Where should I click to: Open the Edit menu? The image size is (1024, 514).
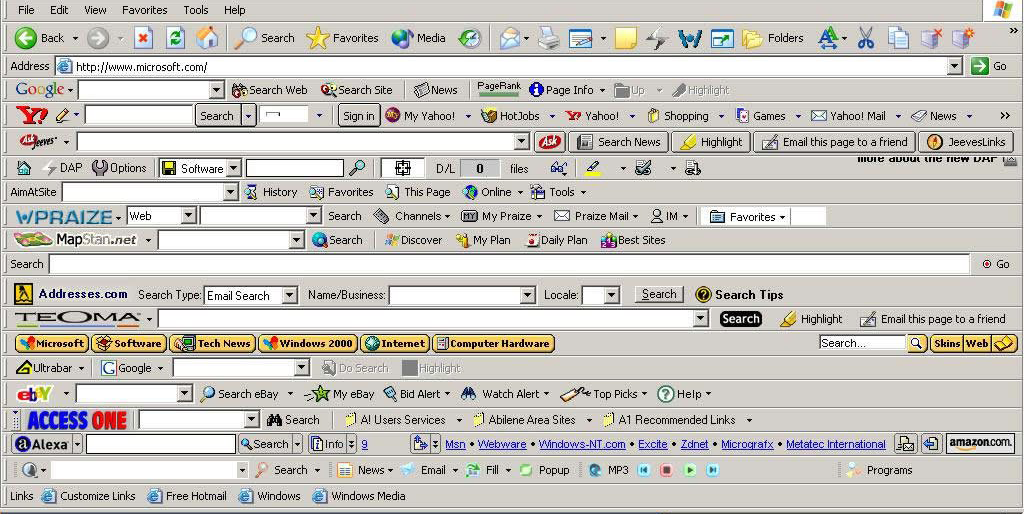coord(59,10)
